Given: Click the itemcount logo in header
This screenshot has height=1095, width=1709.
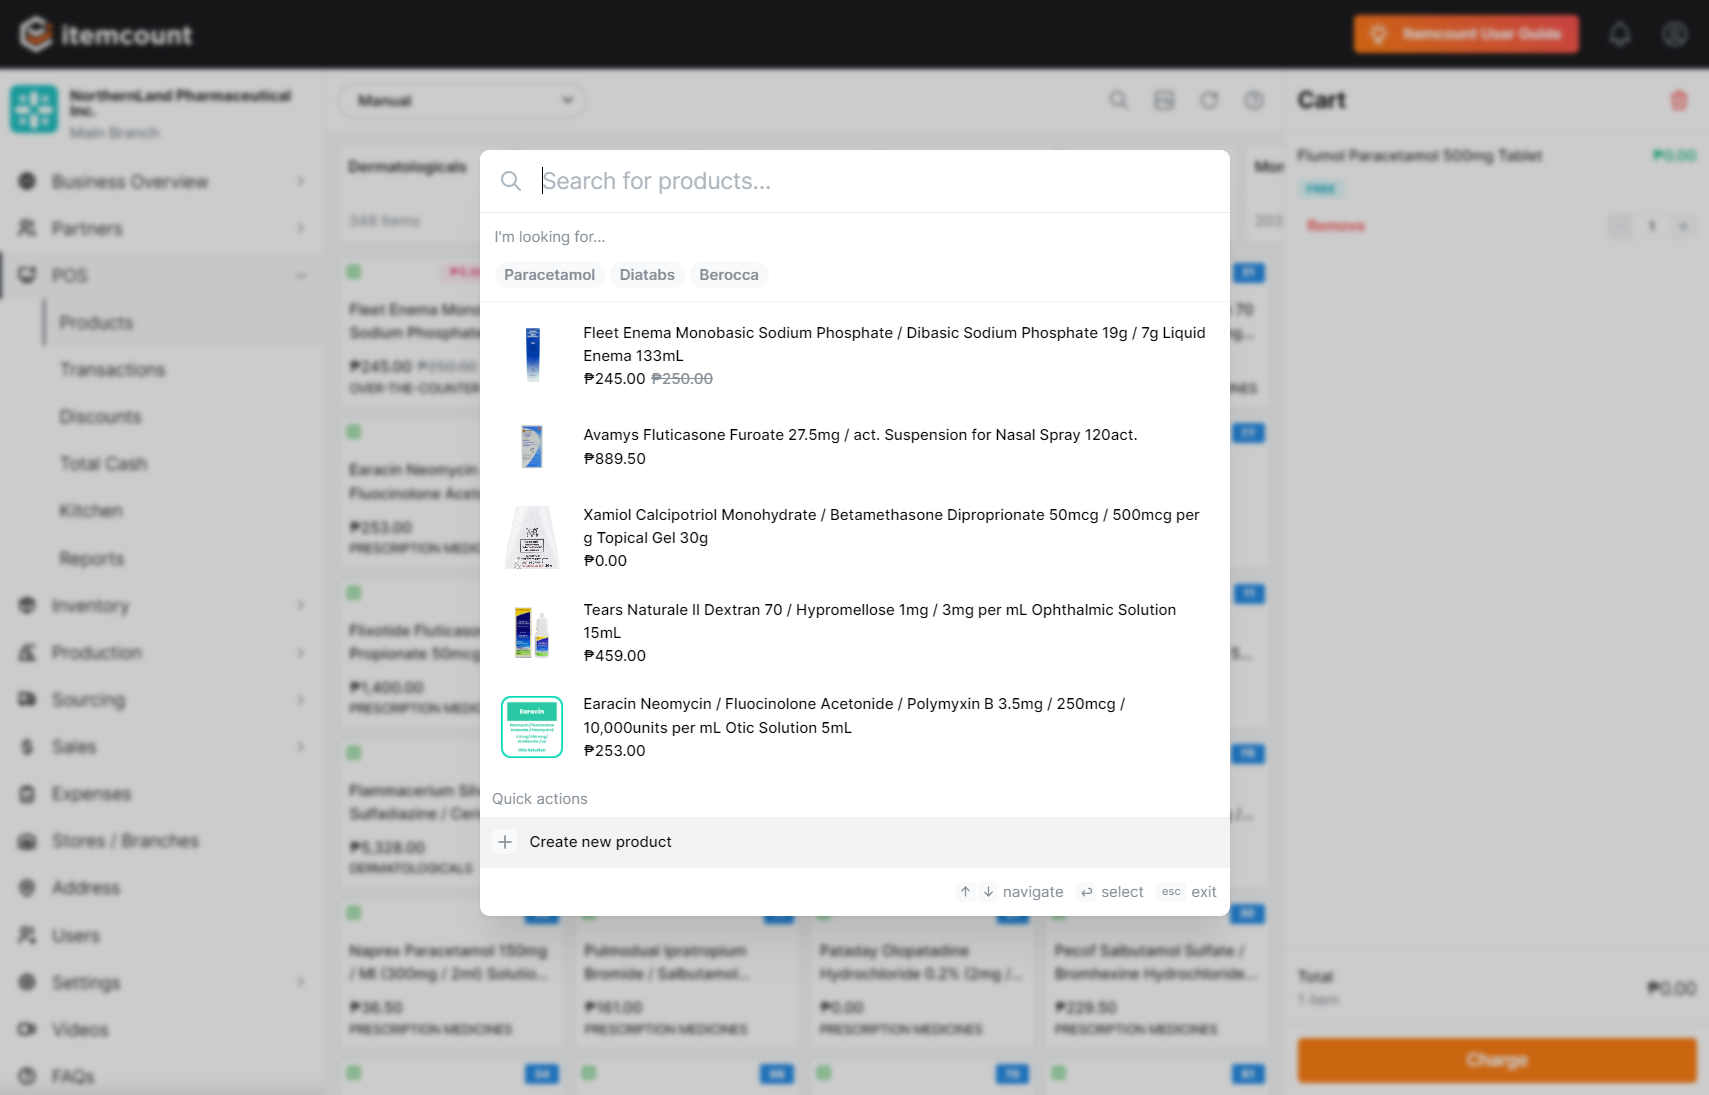Looking at the screenshot, I should point(106,34).
